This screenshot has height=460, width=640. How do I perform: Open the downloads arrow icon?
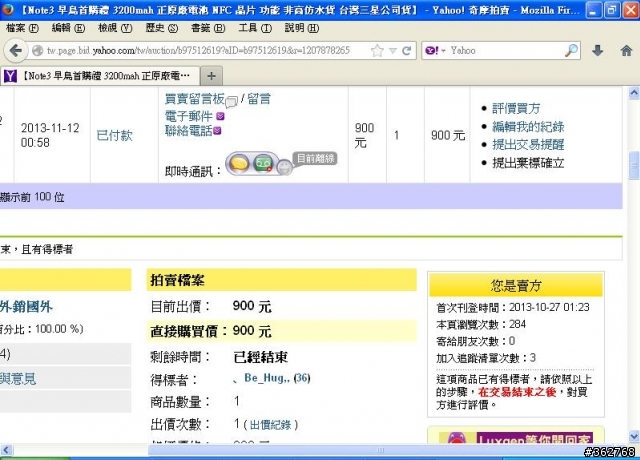coord(598,51)
